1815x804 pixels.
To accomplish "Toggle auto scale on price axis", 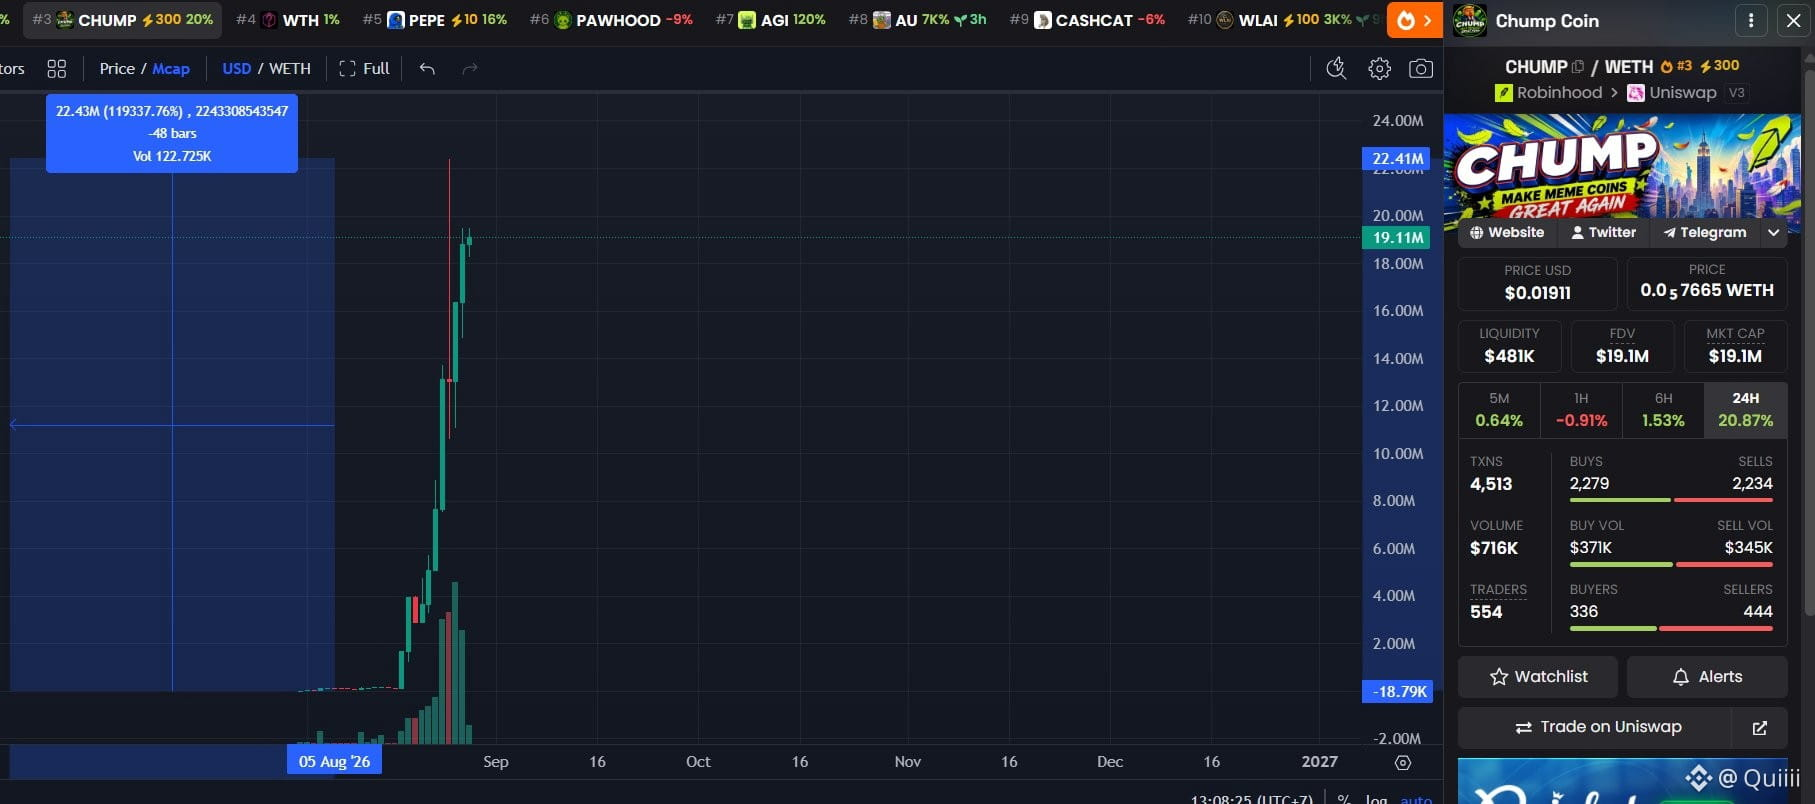I will (1416, 798).
